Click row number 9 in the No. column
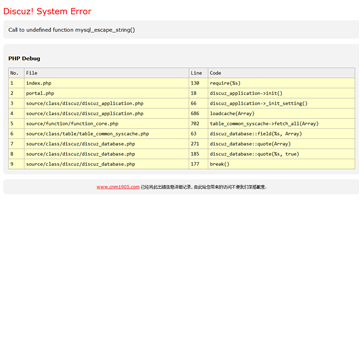 point(16,164)
